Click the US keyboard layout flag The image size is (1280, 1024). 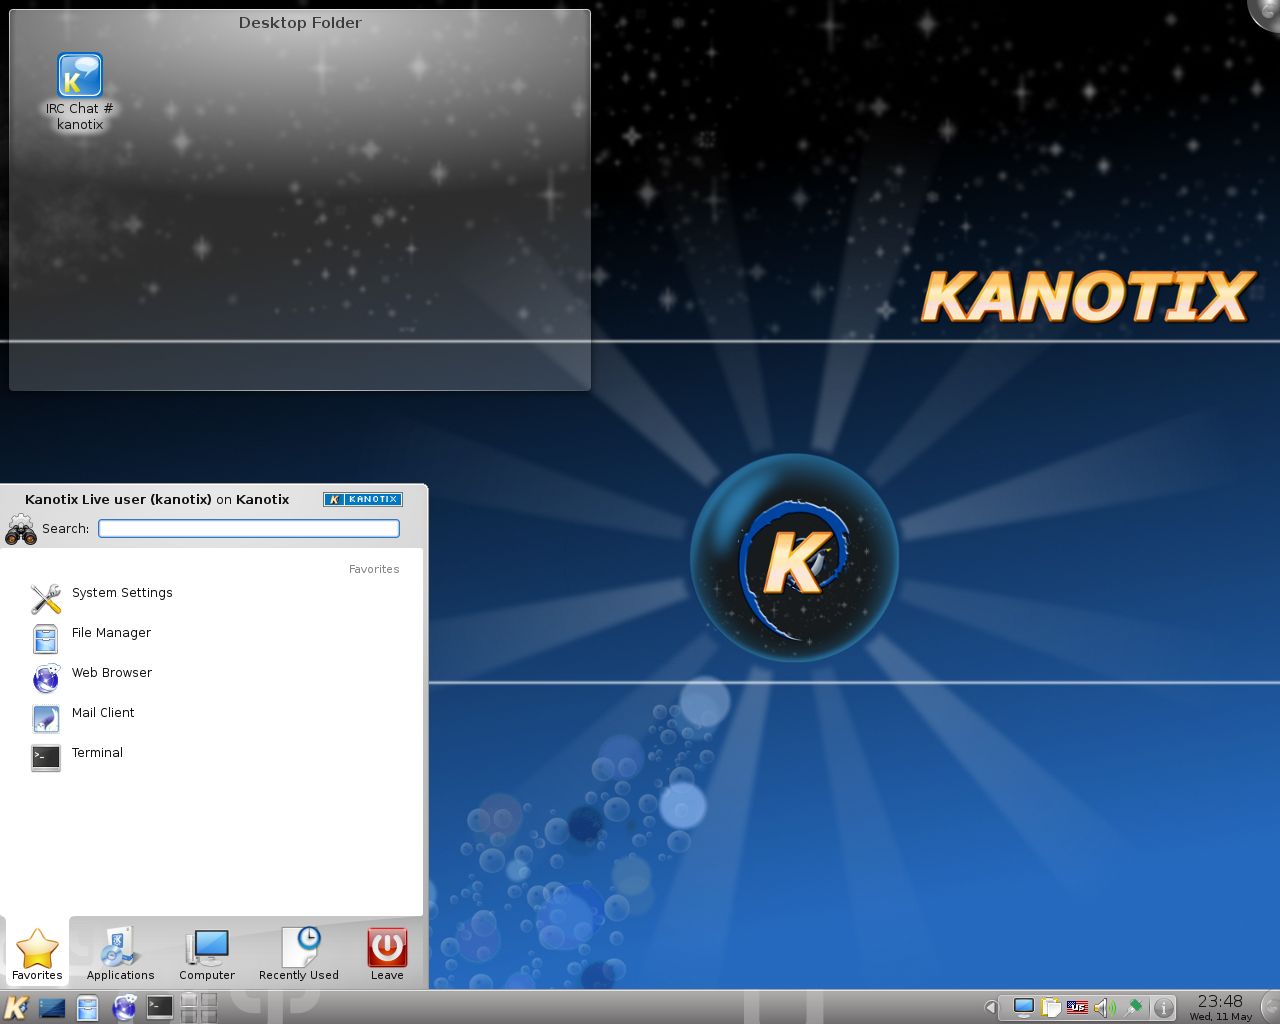point(1077,1007)
